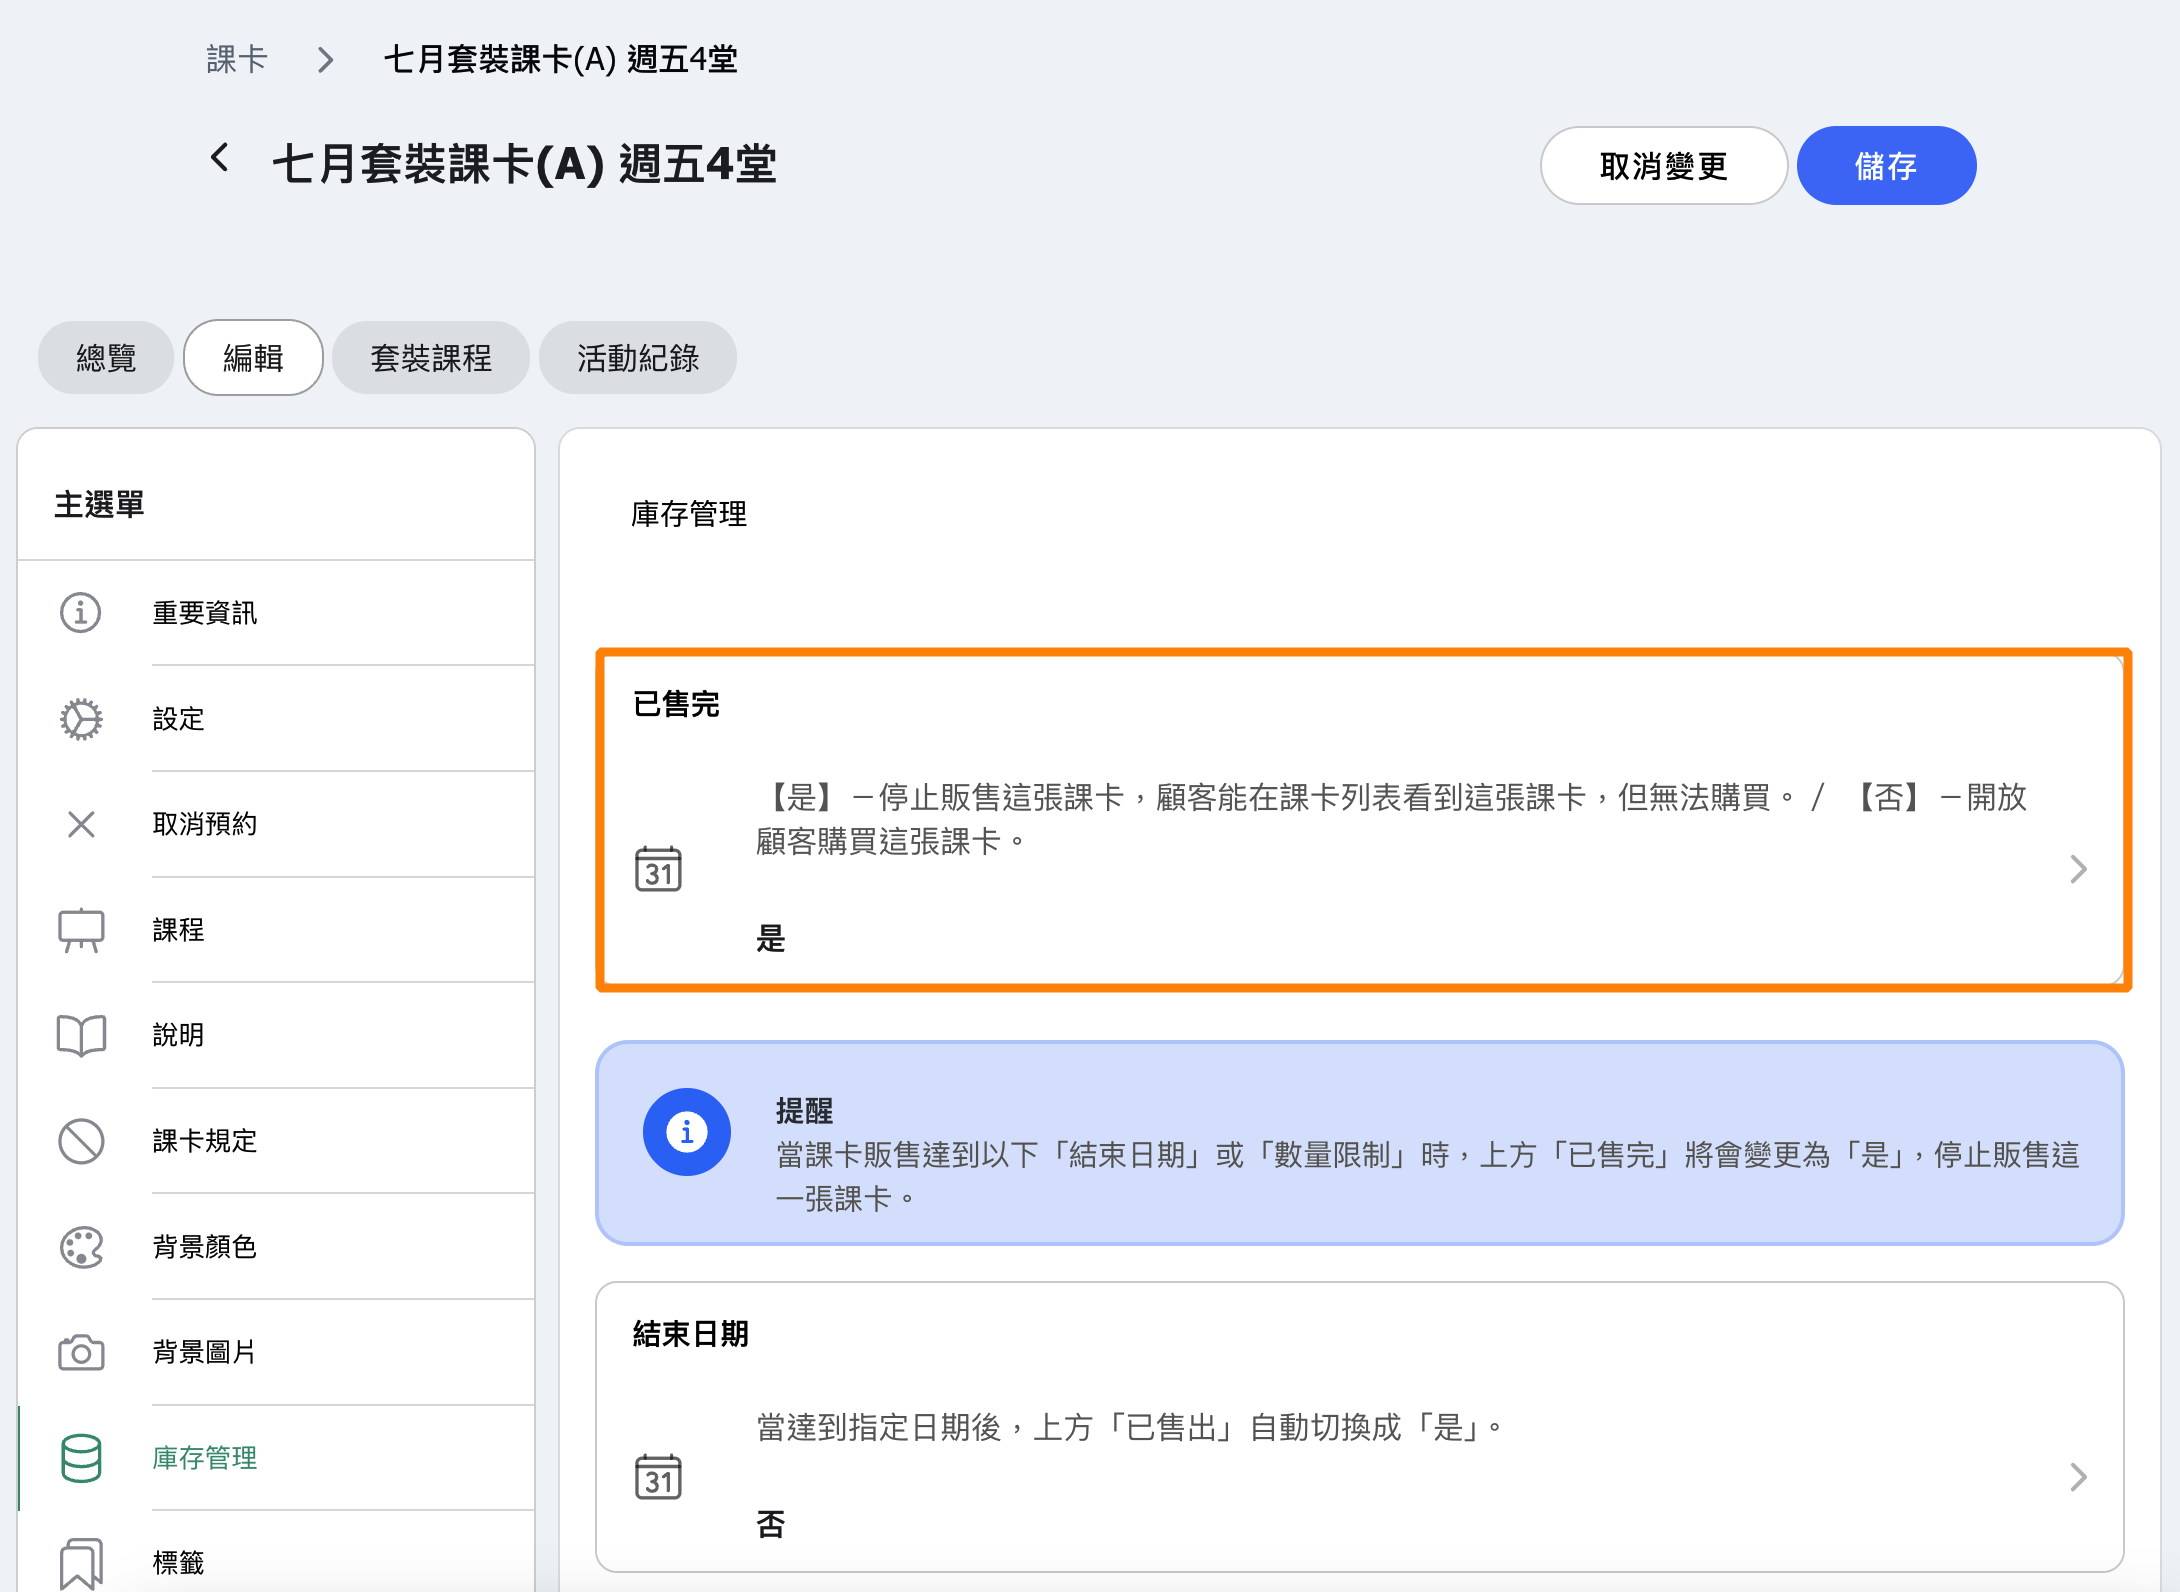Click the database icon for 庫存管理
Screen dimensions: 2180x1592
point(81,1458)
